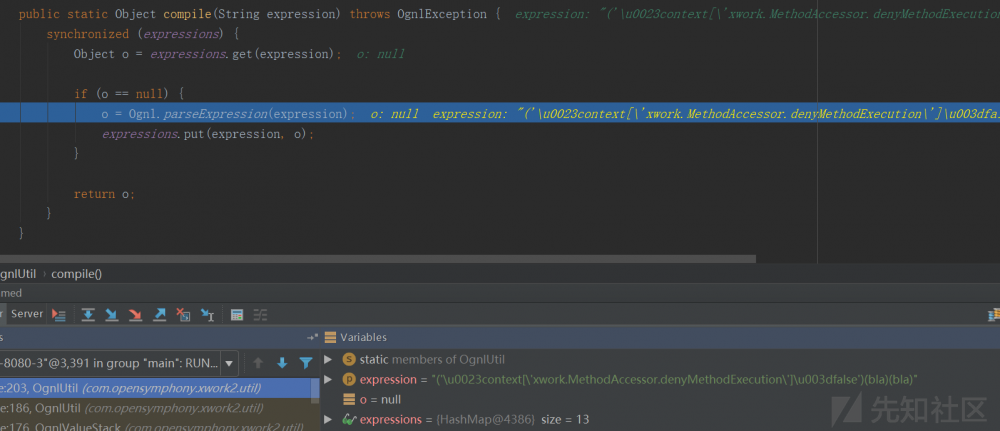Click the Trace Current Stream Chain icon

[260, 314]
